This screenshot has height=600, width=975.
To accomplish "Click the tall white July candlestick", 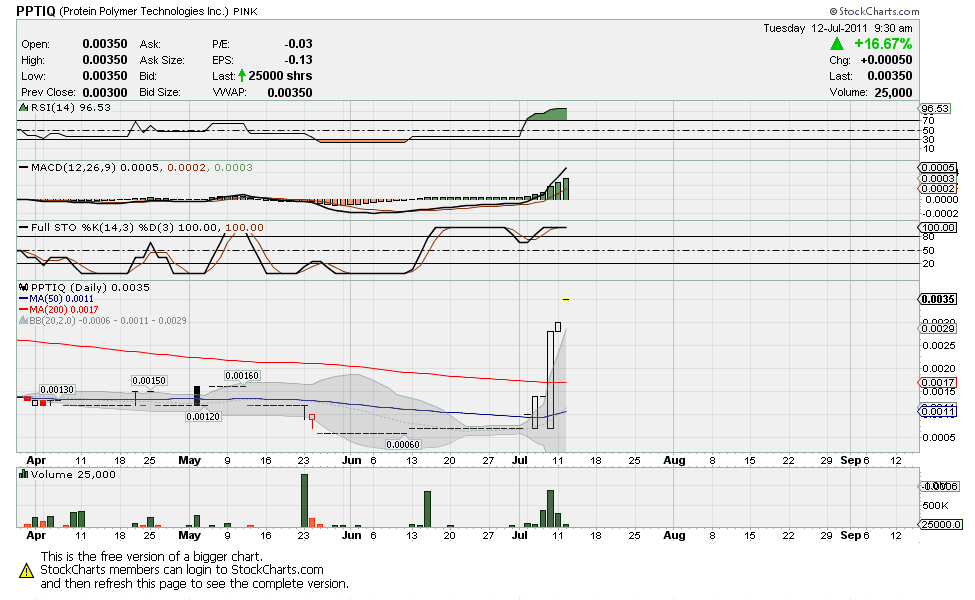I will click(x=550, y=379).
